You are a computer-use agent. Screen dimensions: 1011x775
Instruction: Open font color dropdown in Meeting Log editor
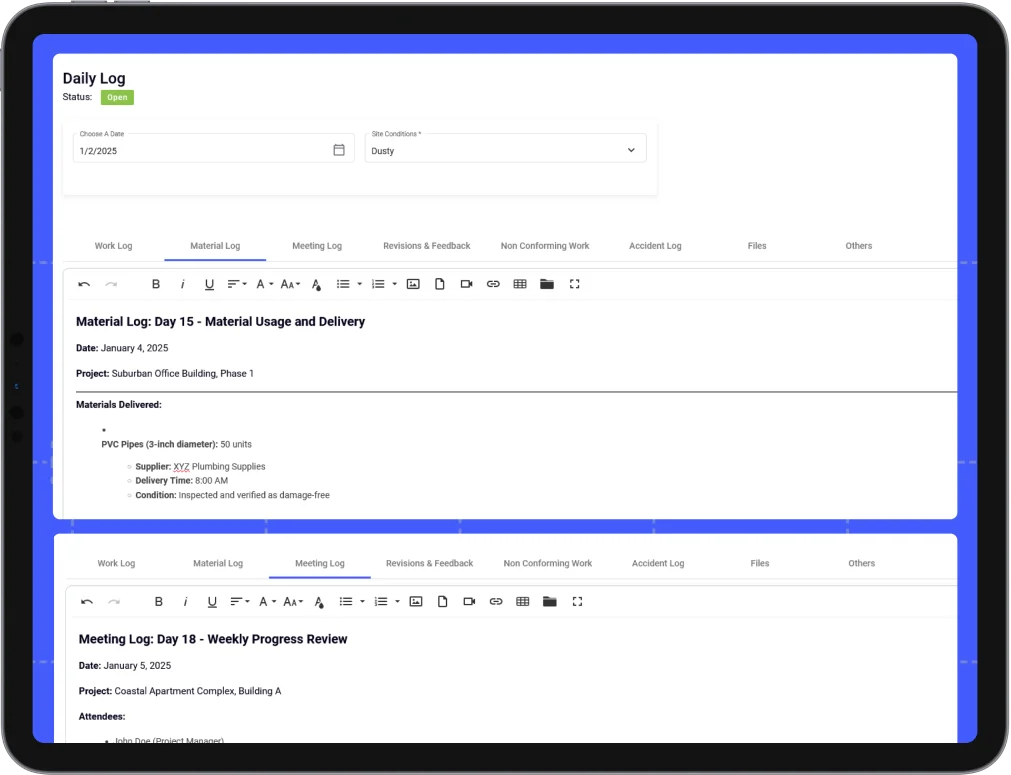(x=267, y=602)
